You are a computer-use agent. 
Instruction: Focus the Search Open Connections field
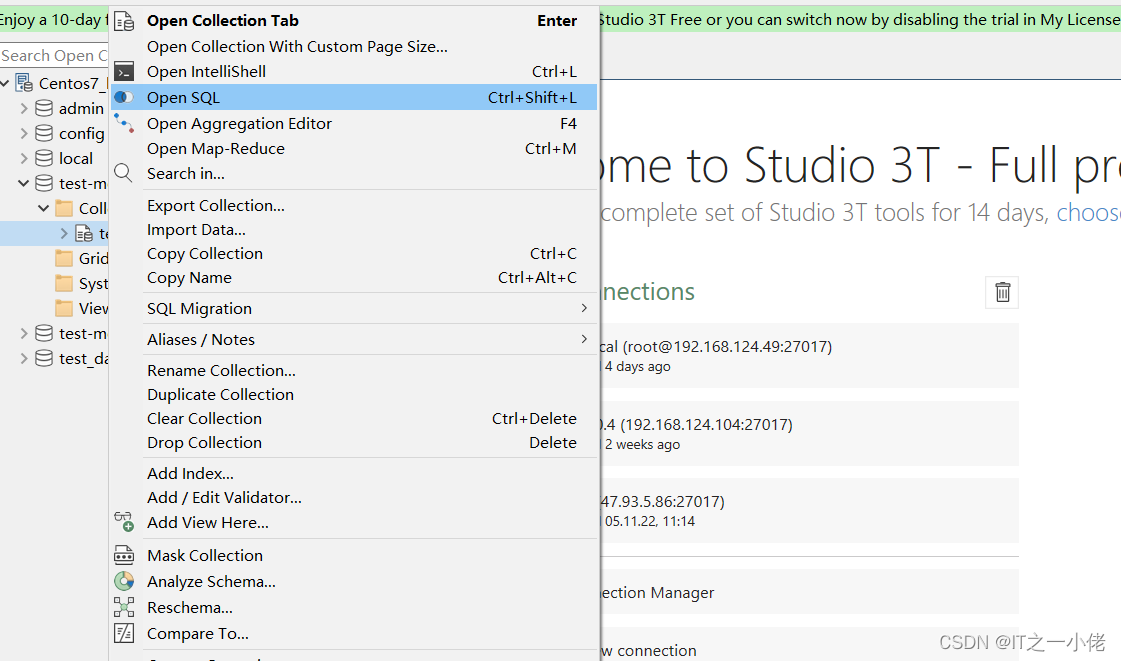(54, 55)
